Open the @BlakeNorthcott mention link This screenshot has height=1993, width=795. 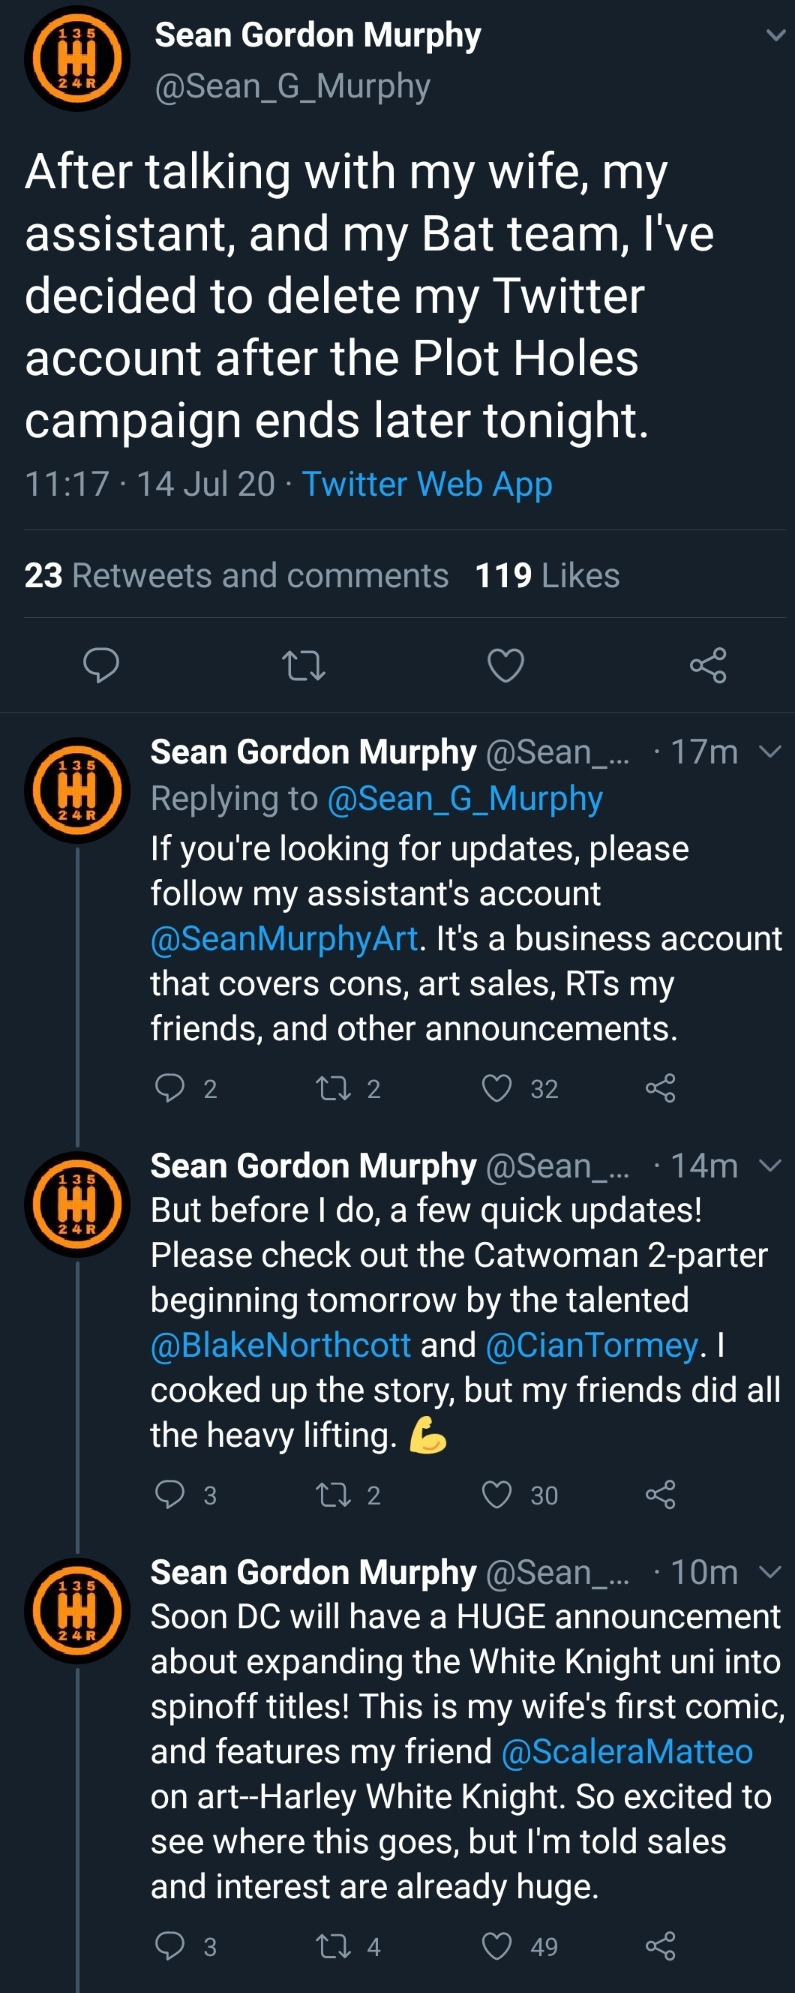tap(281, 1346)
